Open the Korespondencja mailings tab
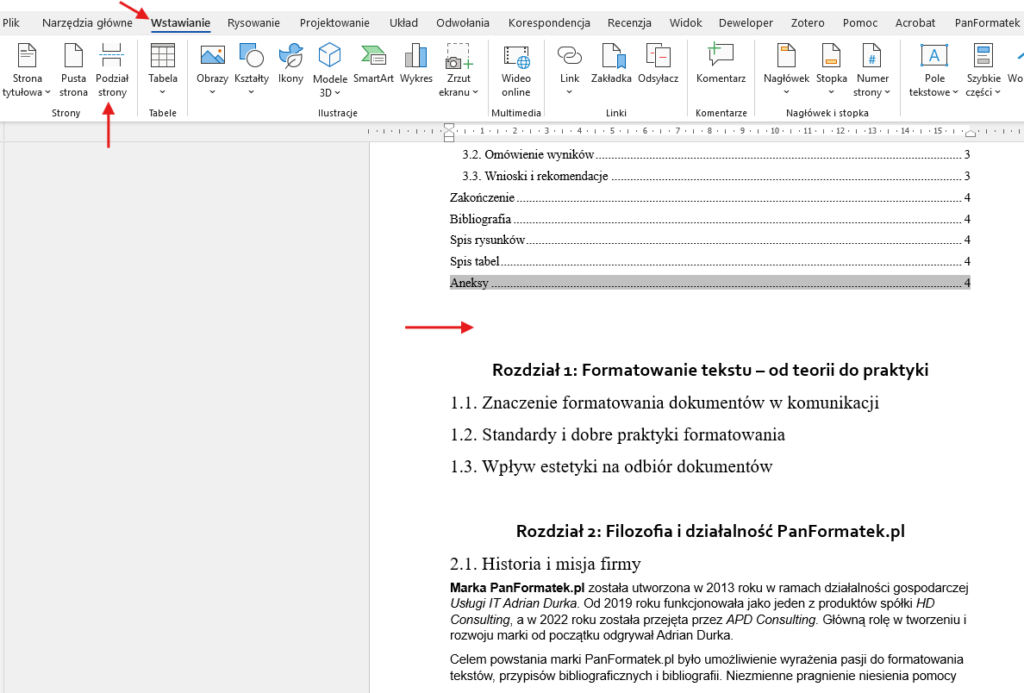 (549, 23)
